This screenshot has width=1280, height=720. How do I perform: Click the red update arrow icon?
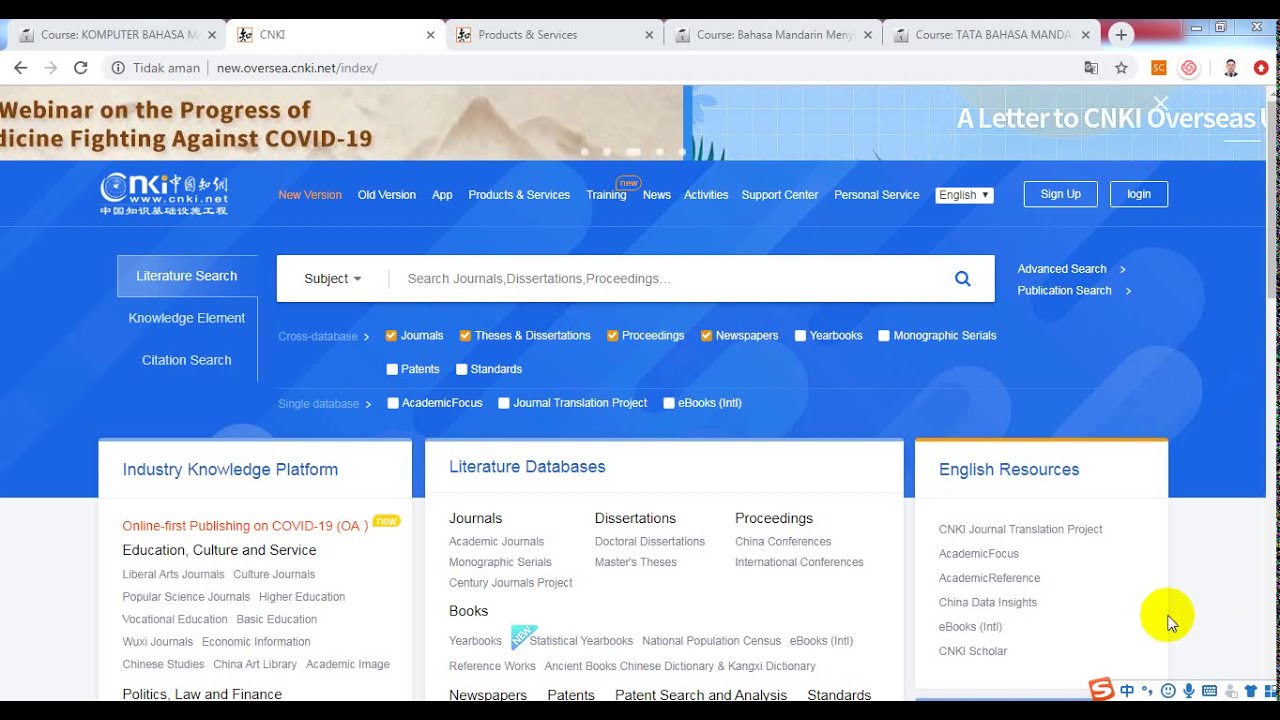click(x=1261, y=68)
